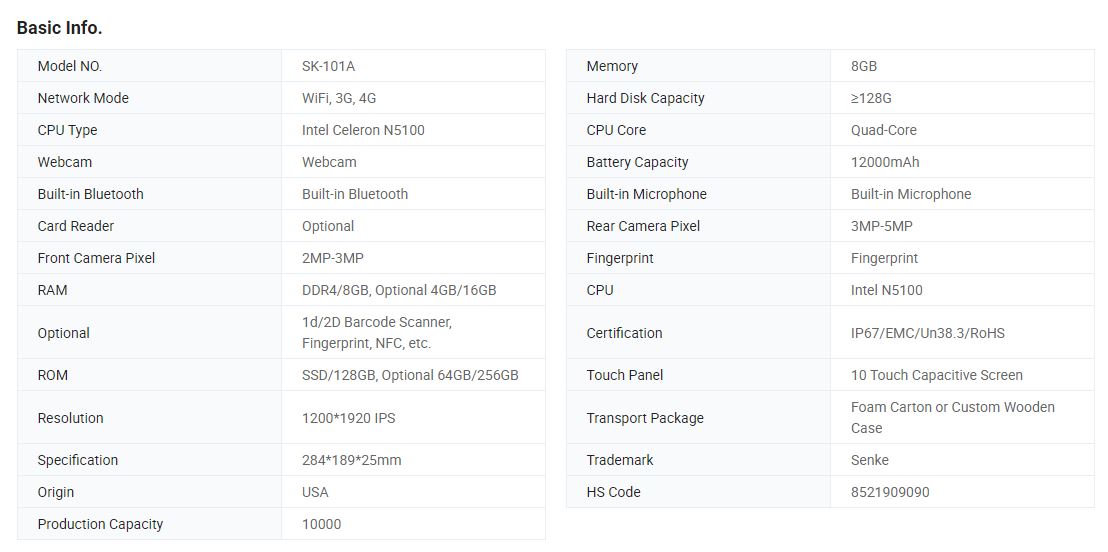
Task: Click the USA origin value
Action: [315, 492]
